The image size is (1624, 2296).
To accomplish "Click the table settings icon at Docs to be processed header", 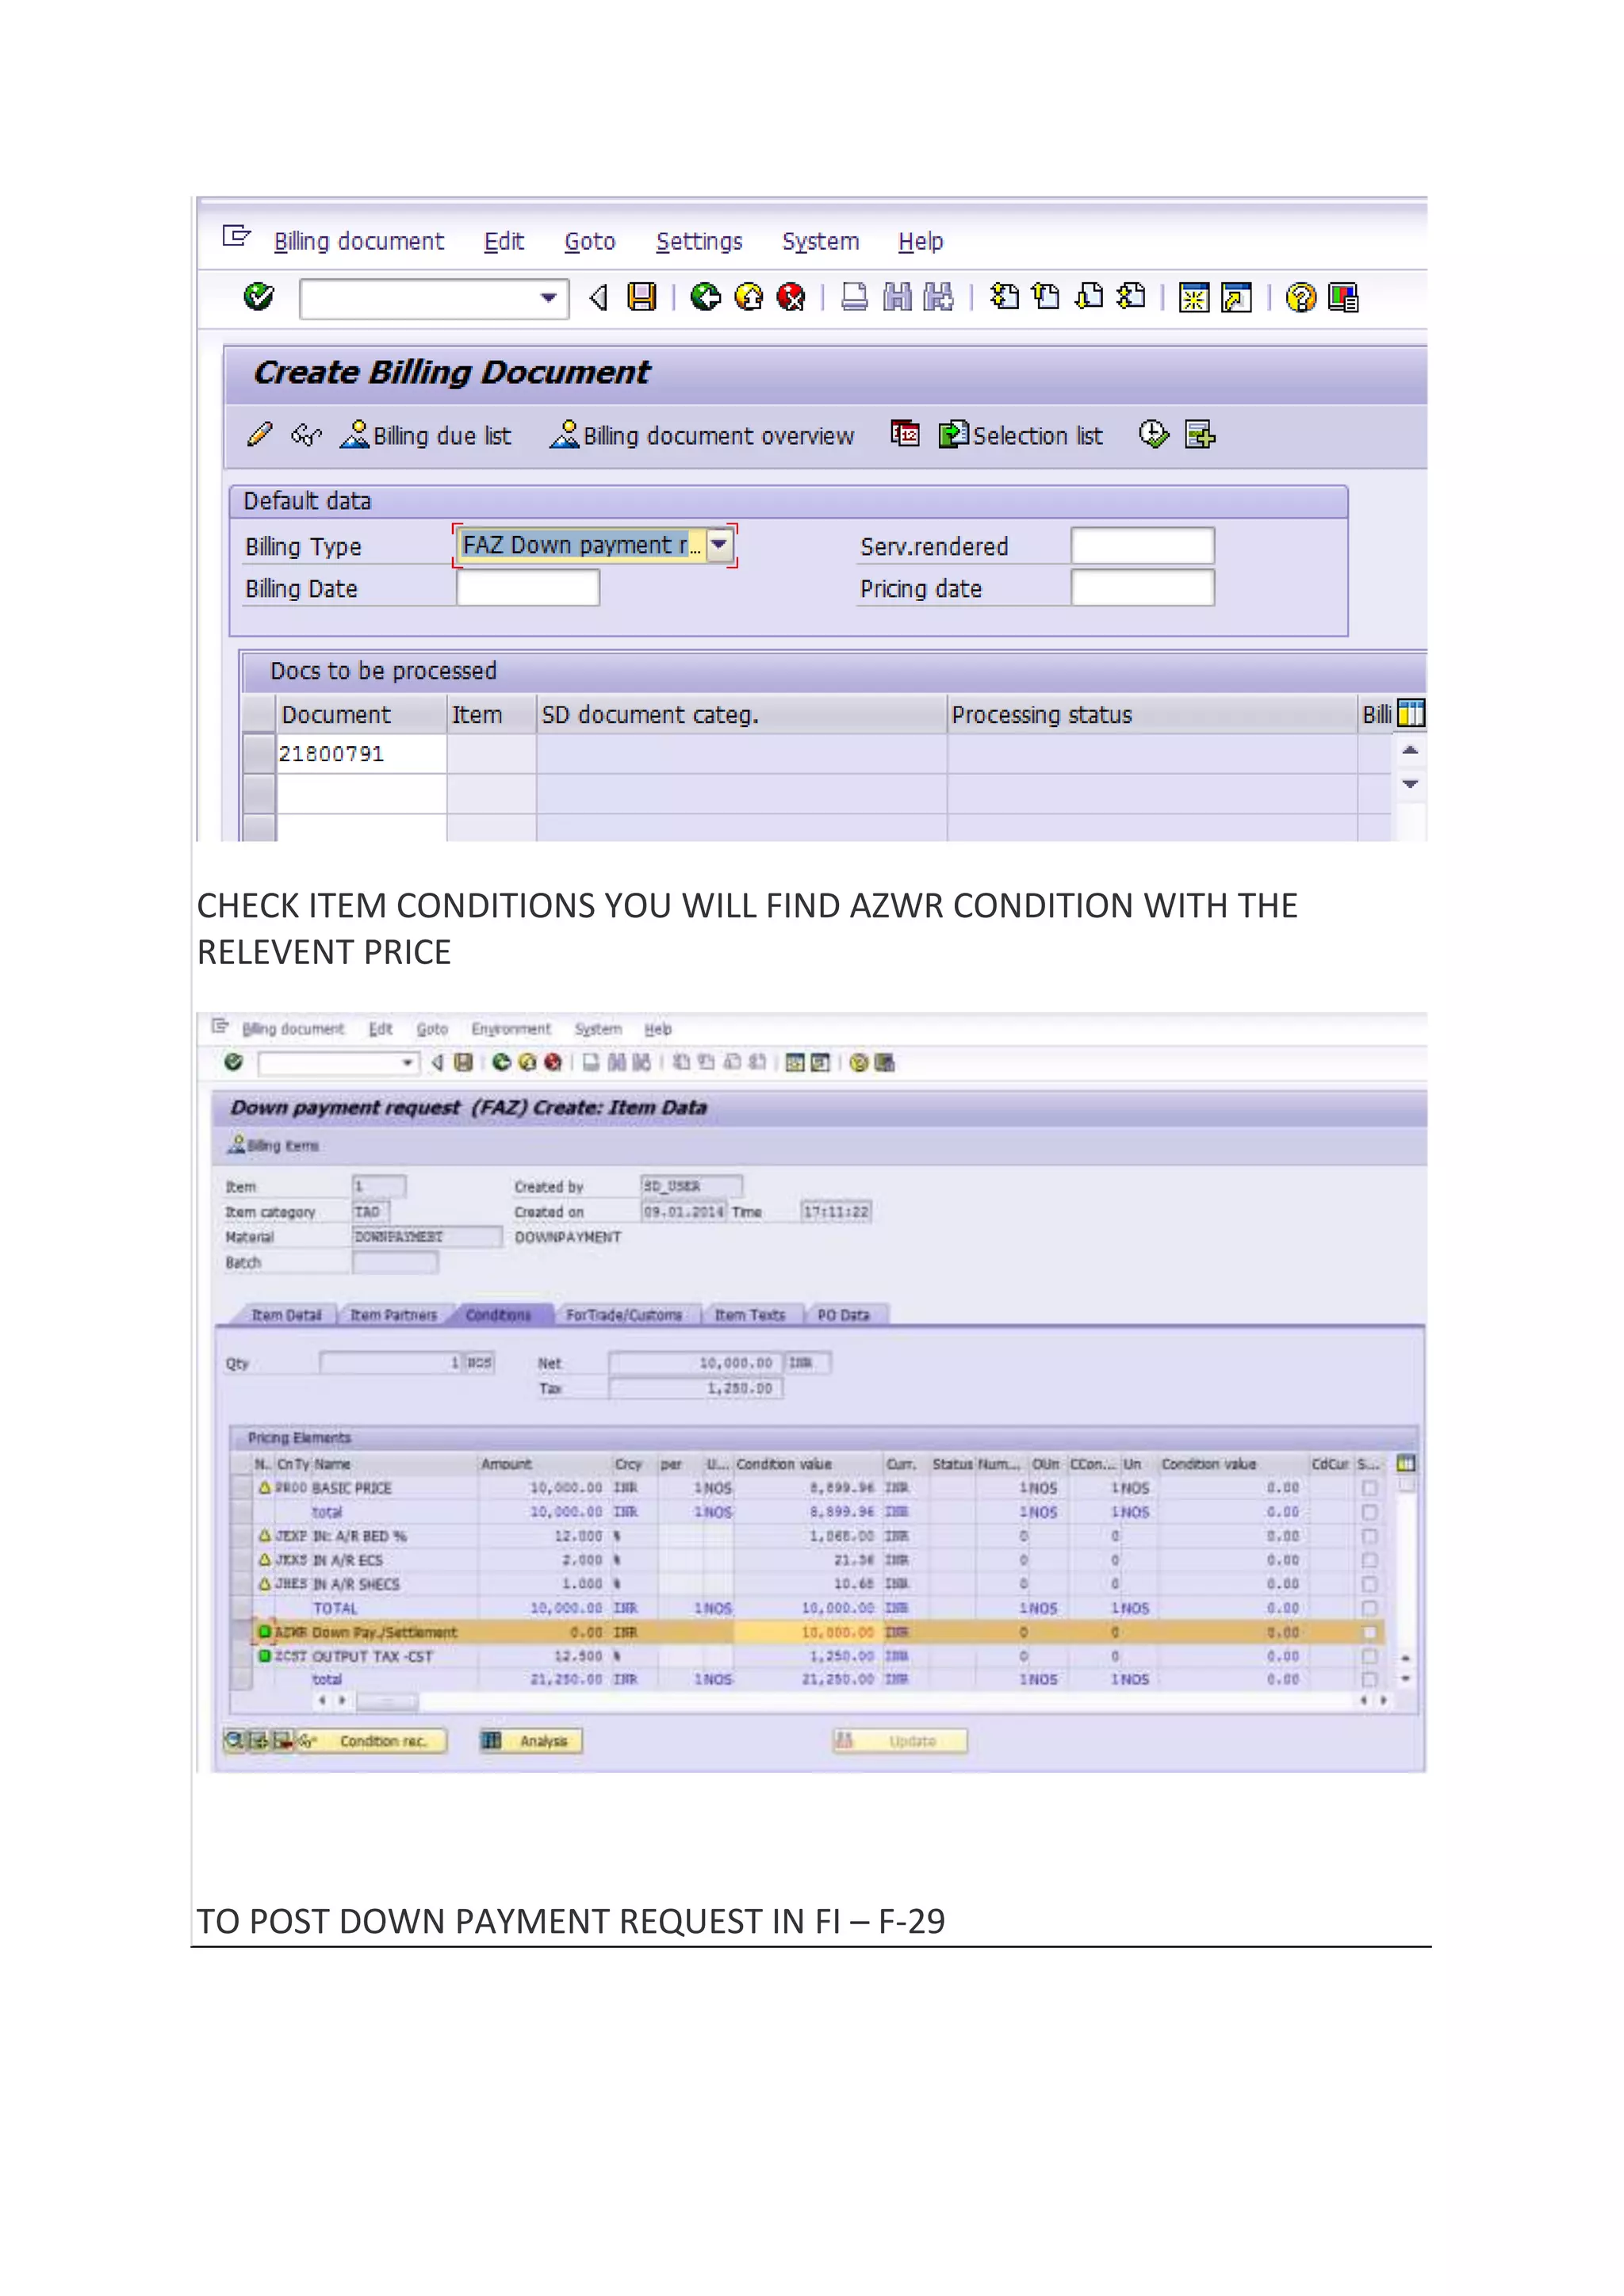I will [1410, 714].
